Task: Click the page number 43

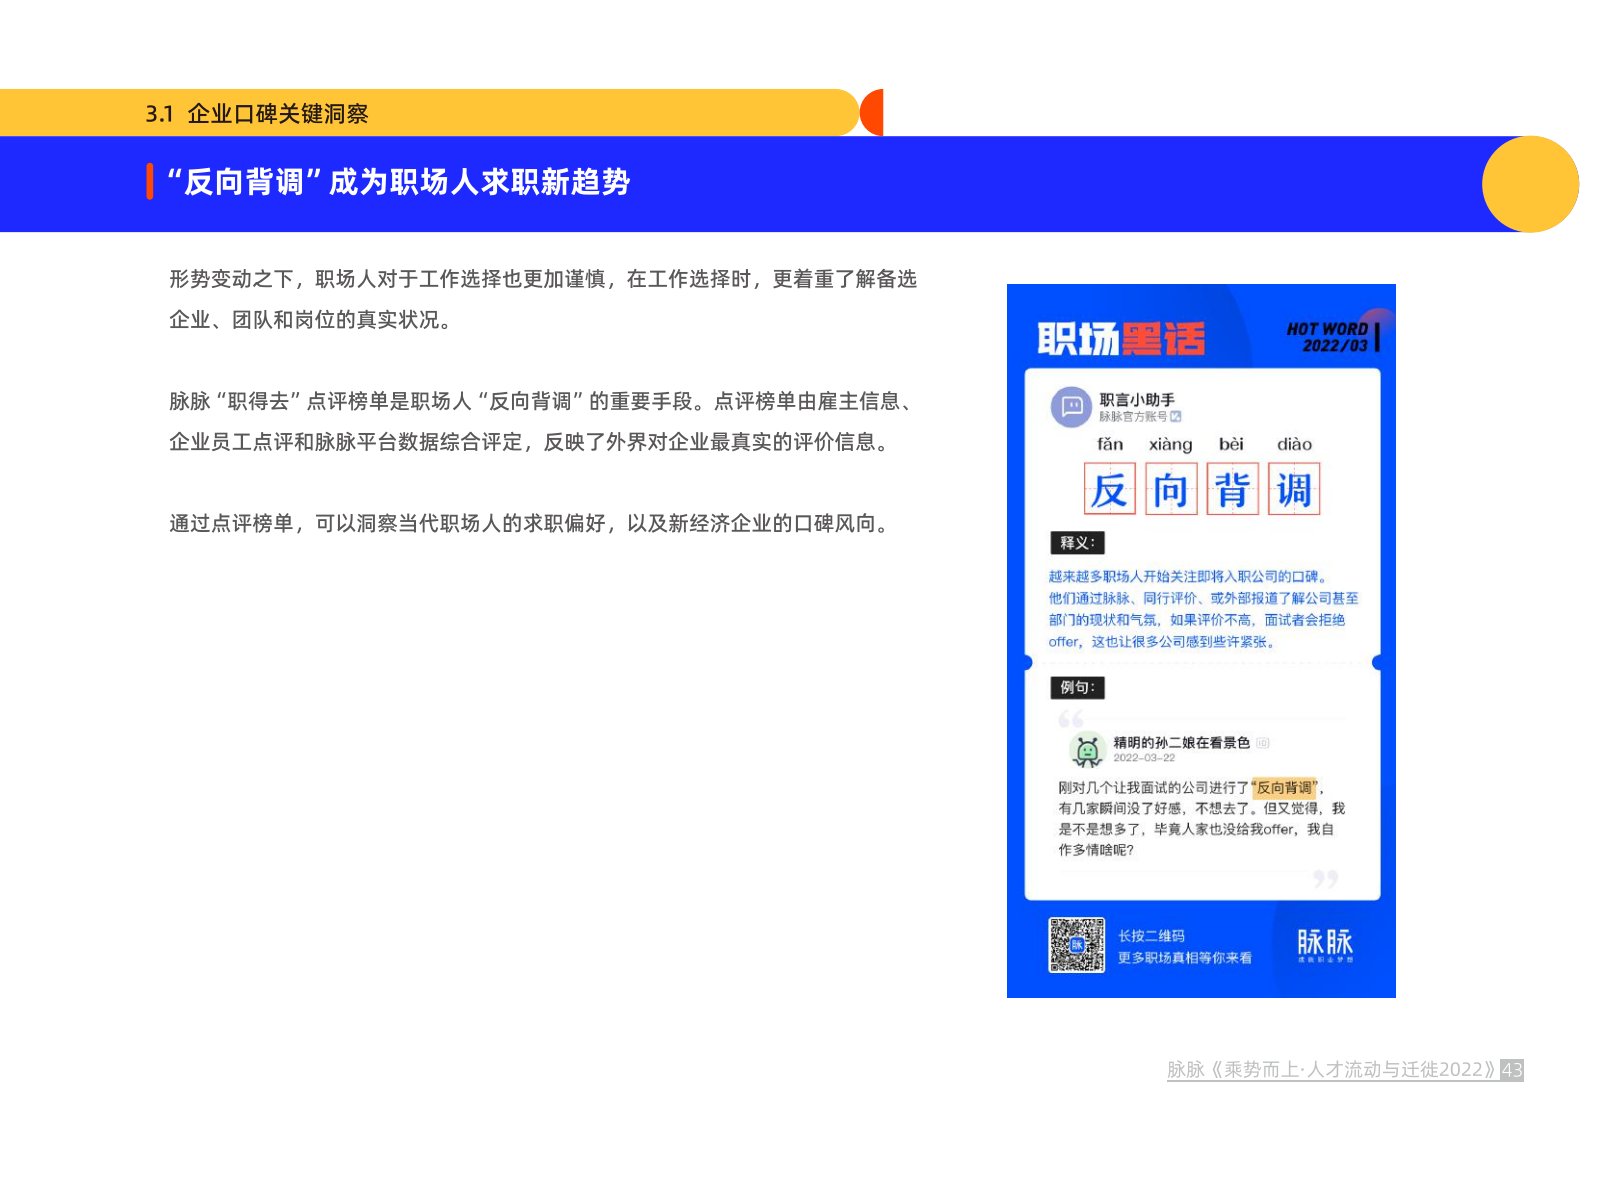Action: pyautogui.click(x=1512, y=1070)
